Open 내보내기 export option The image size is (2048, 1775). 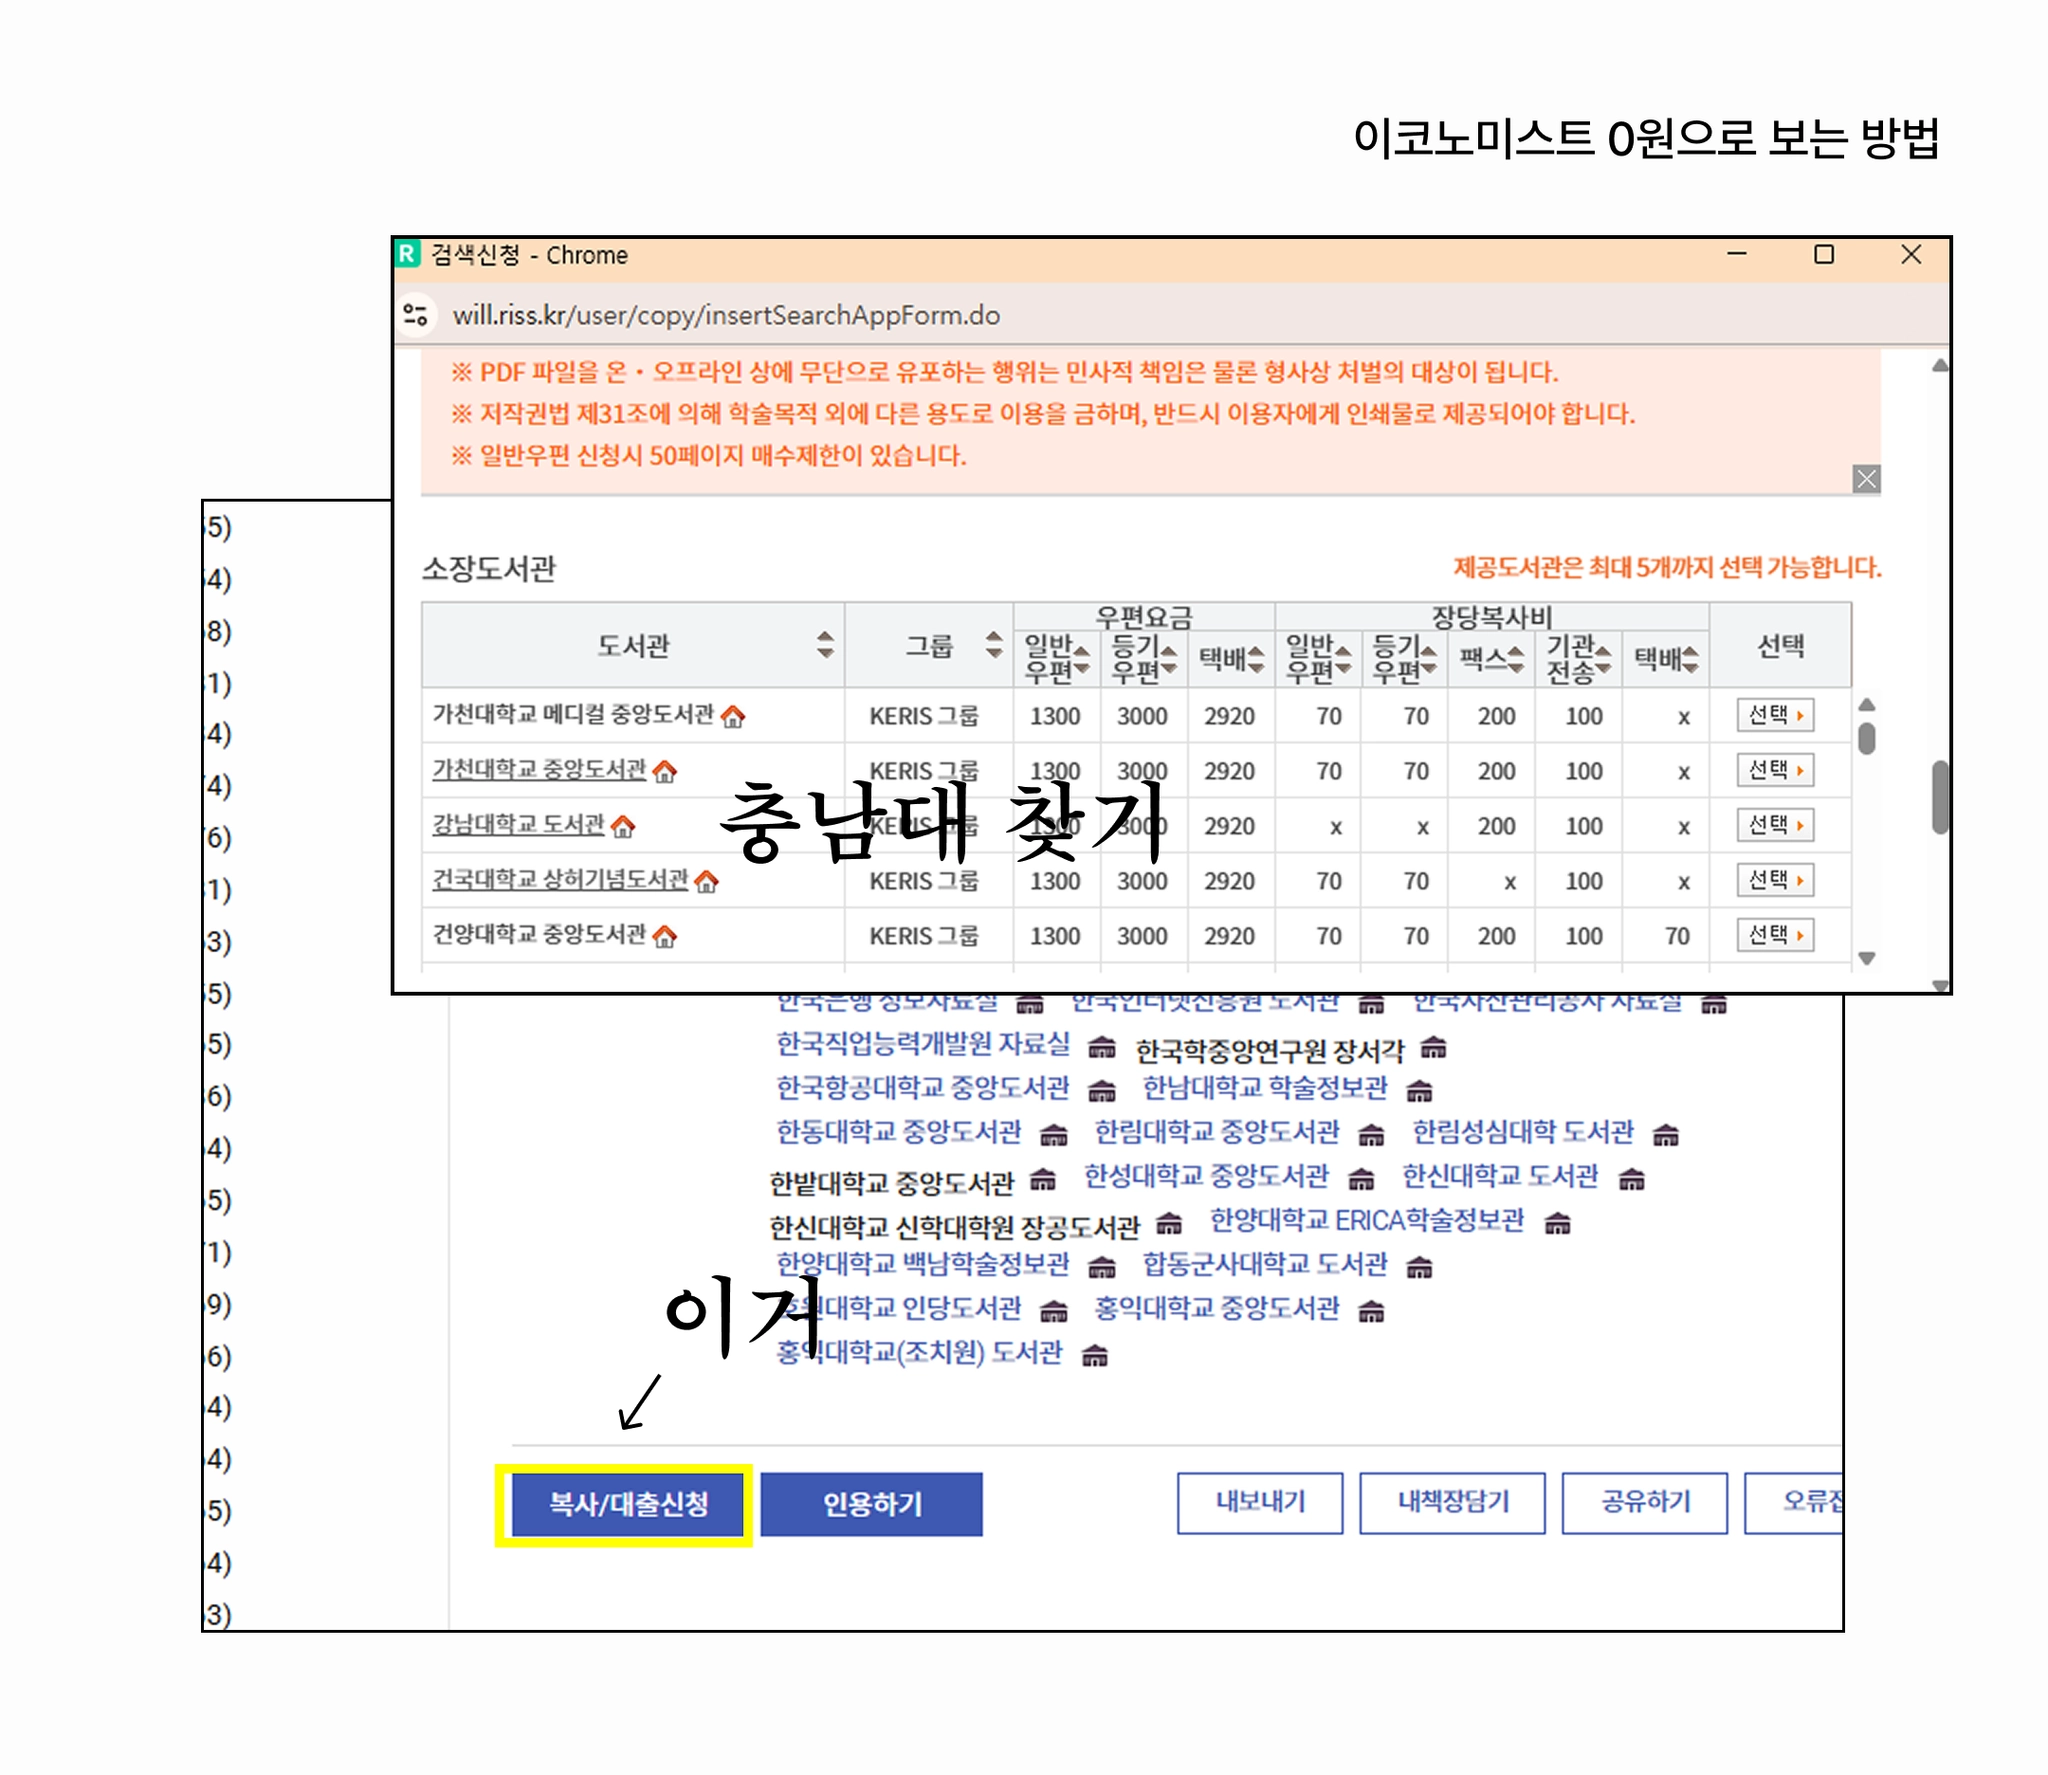click(1259, 1501)
